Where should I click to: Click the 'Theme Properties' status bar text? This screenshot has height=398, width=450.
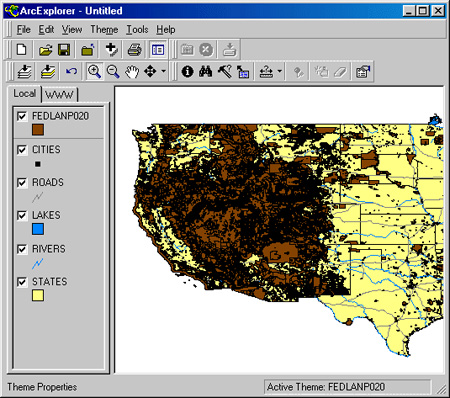[42, 387]
